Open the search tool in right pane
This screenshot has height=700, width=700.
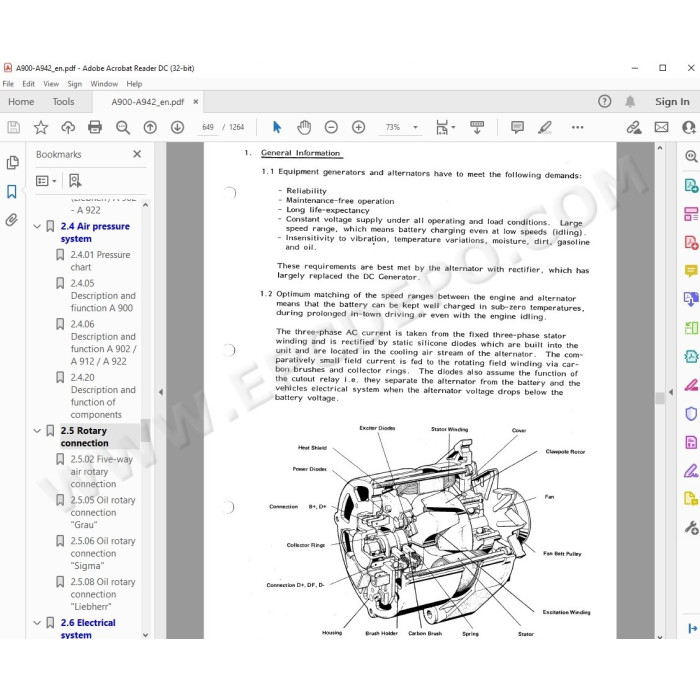click(691, 156)
